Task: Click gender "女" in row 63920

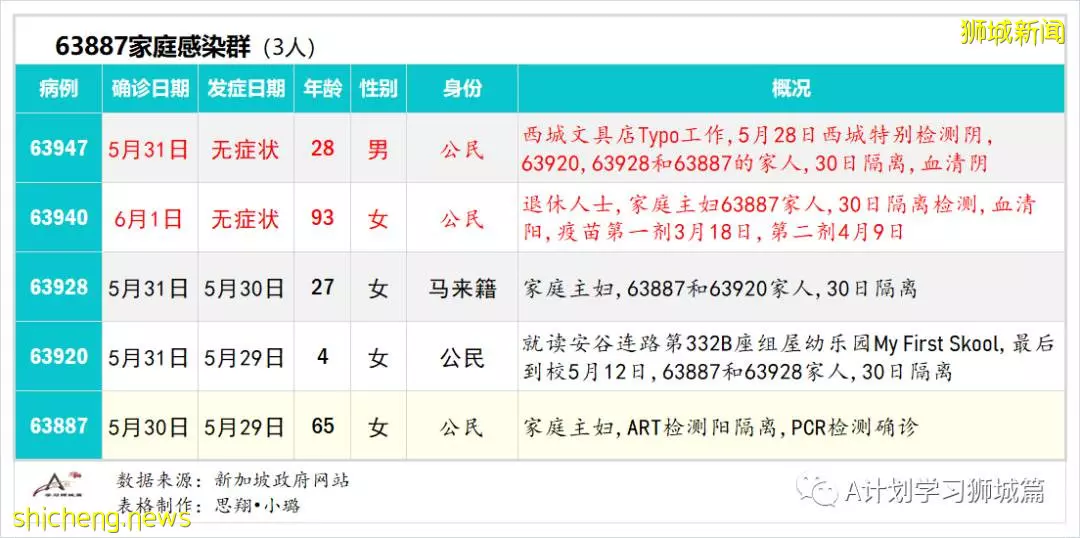Action: (x=378, y=358)
